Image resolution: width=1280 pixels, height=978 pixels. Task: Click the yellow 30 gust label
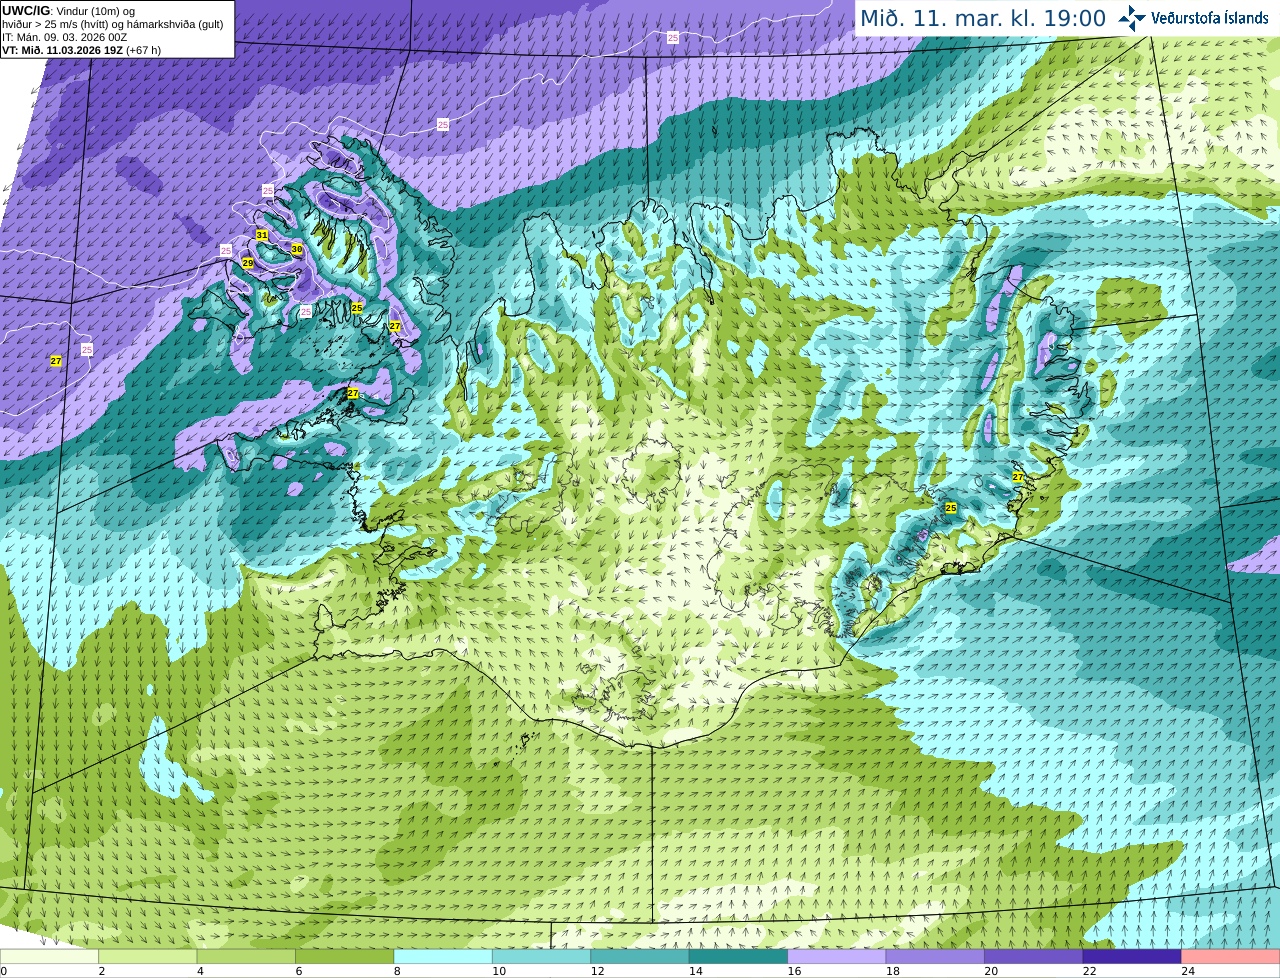coord(297,249)
